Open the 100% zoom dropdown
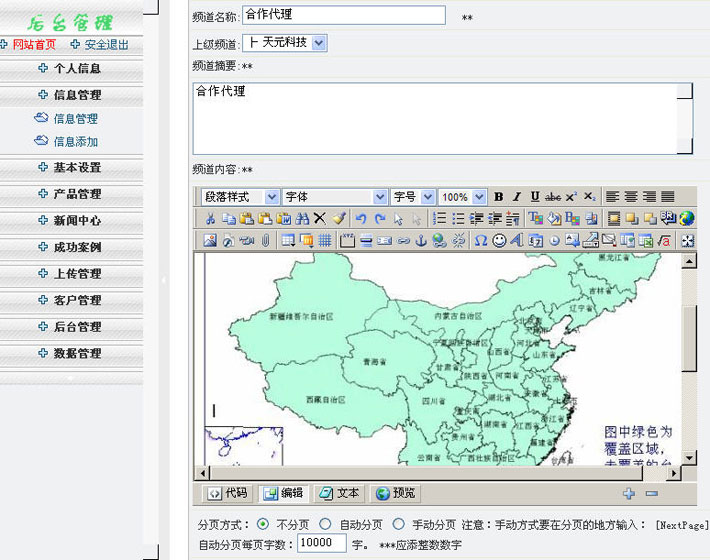The width and height of the screenshot is (710, 560). point(463,197)
